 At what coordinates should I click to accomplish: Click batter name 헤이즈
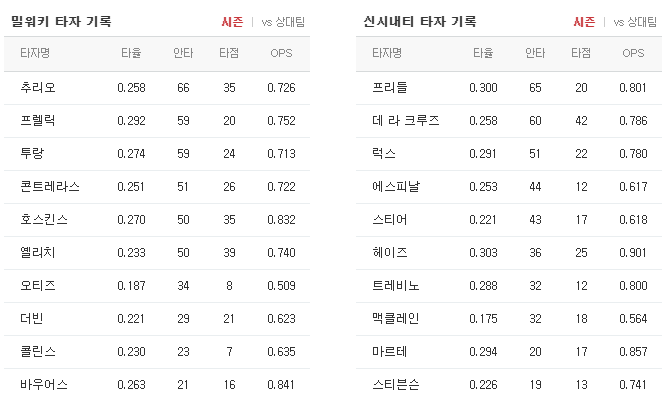[x=390, y=253]
